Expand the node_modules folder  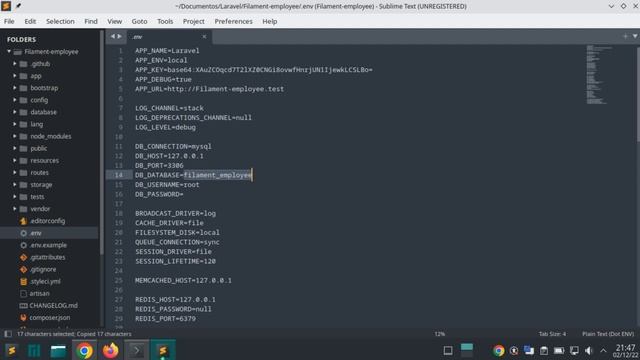pos(15,136)
